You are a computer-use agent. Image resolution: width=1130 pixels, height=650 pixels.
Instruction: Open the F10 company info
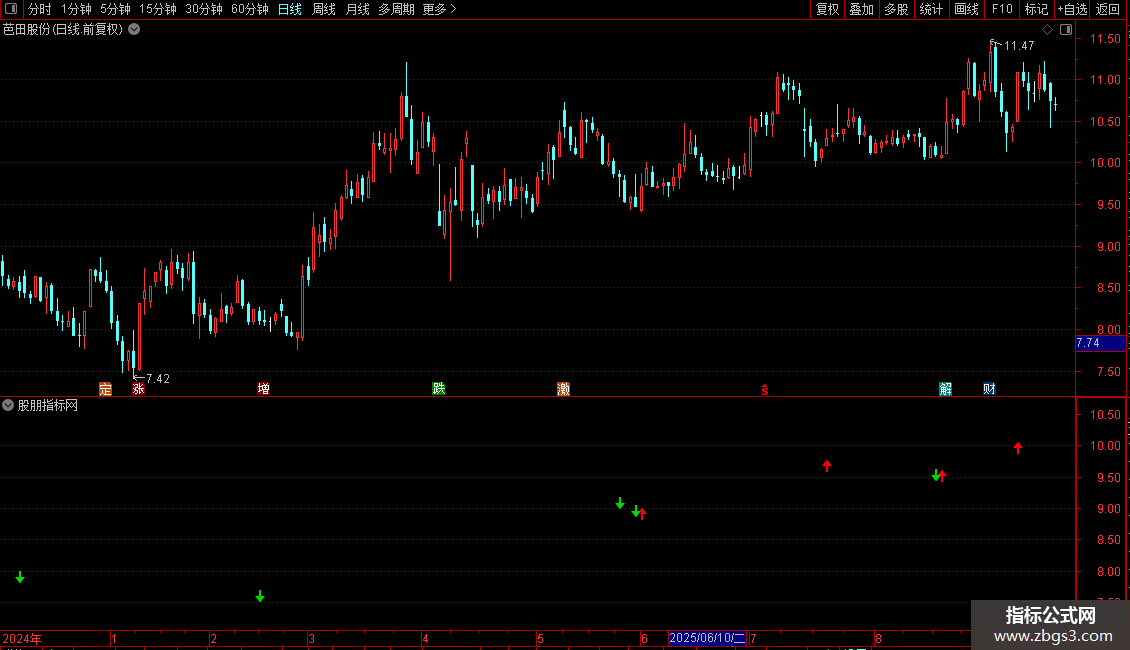(x=1002, y=9)
